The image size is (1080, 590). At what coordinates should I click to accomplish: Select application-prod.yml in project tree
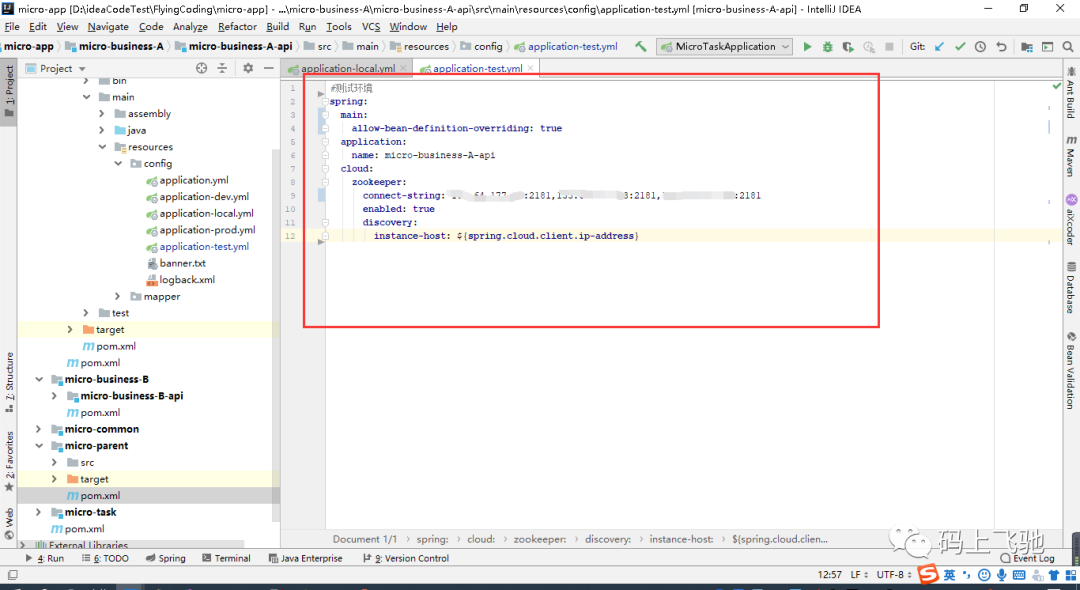click(x=207, y=230)
